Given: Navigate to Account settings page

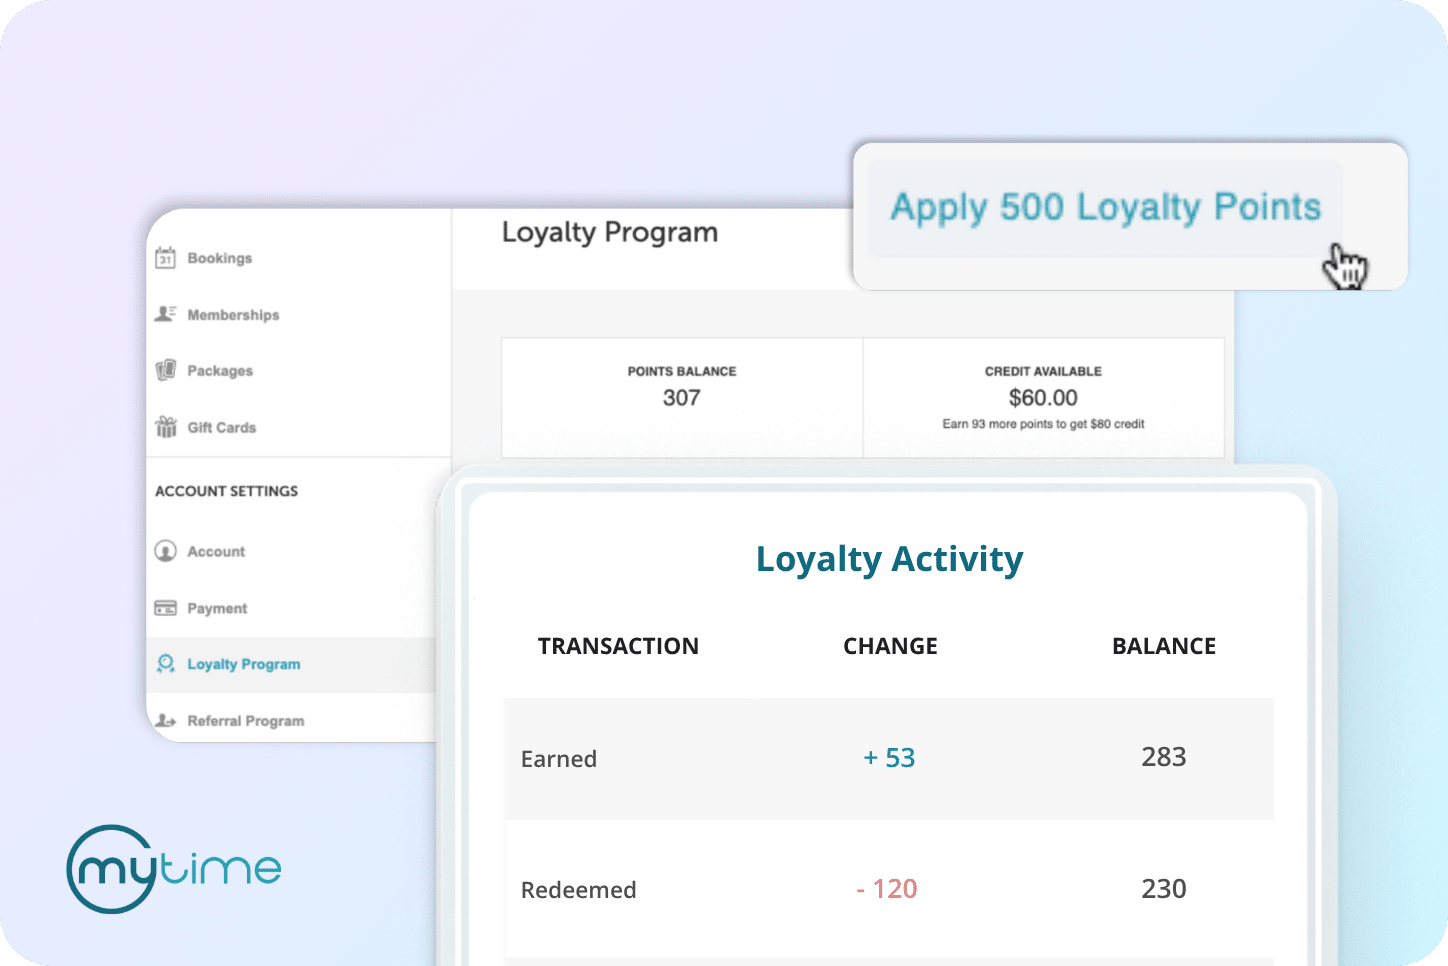Looking at the screenshot, I should 216,552.
